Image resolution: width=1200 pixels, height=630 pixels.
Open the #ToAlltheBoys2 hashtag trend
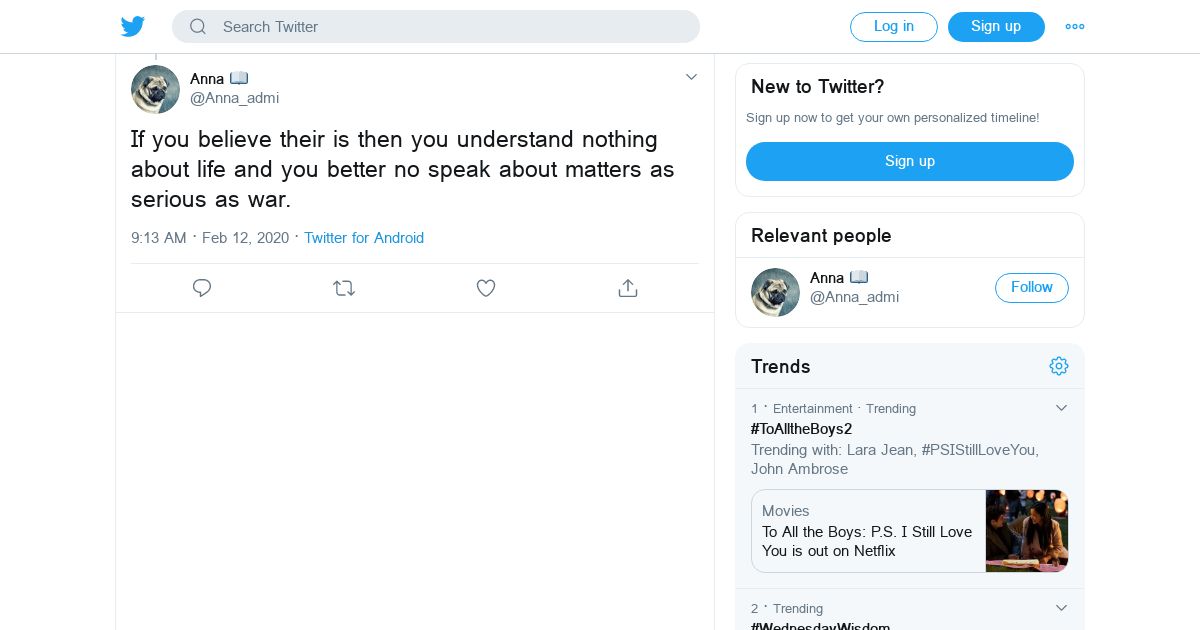point(801,429)
